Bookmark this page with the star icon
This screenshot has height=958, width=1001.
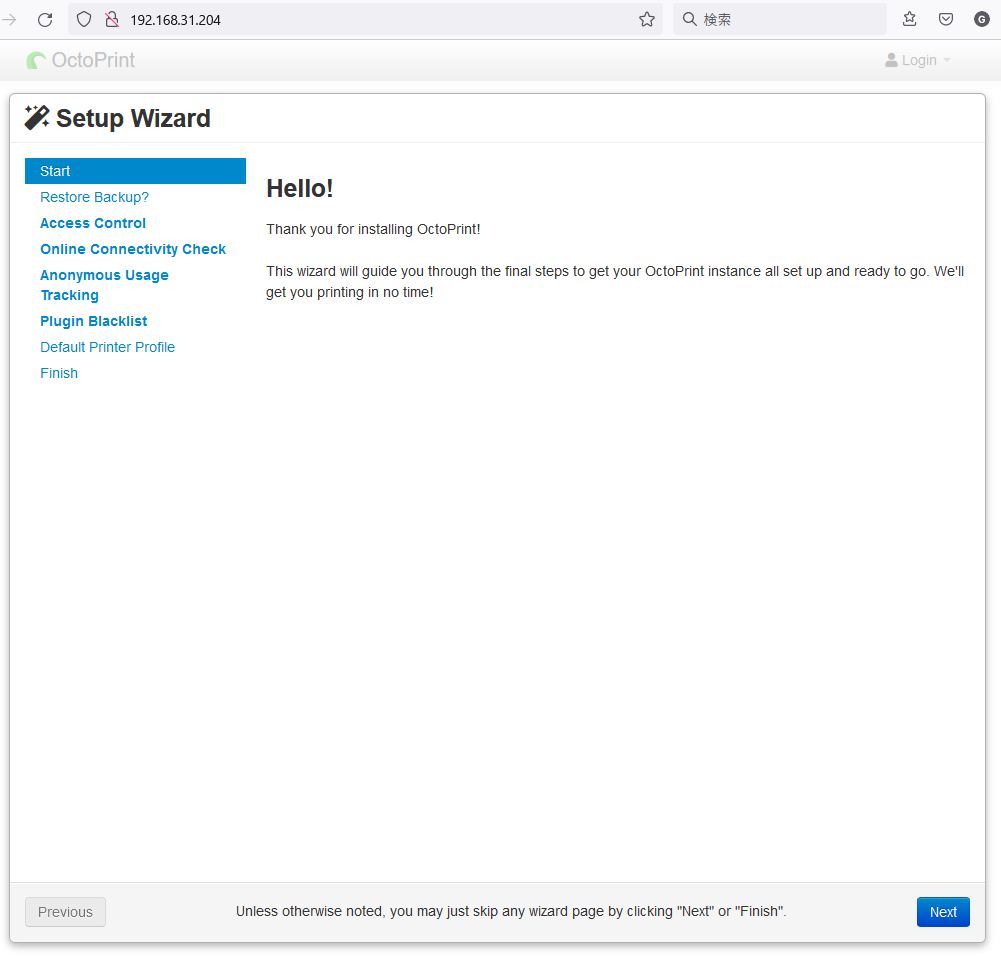coord(647,20)
